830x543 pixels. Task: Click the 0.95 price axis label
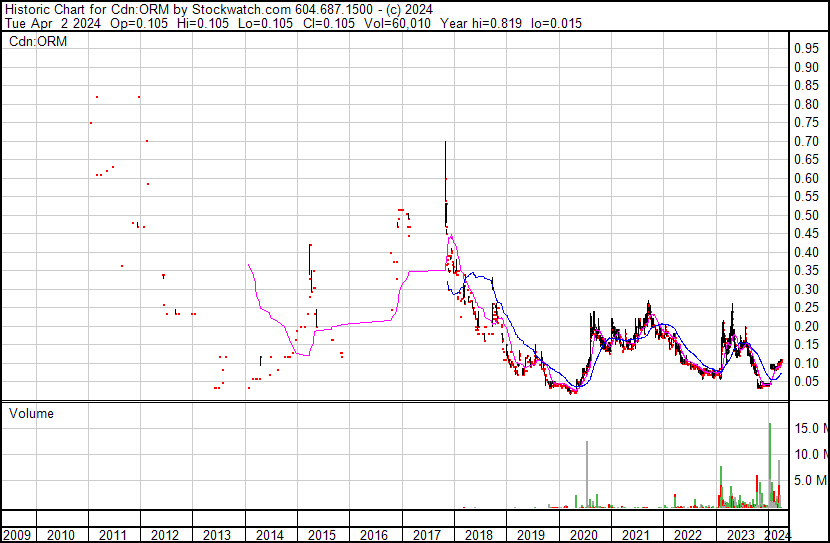click(x=807, y=49)
